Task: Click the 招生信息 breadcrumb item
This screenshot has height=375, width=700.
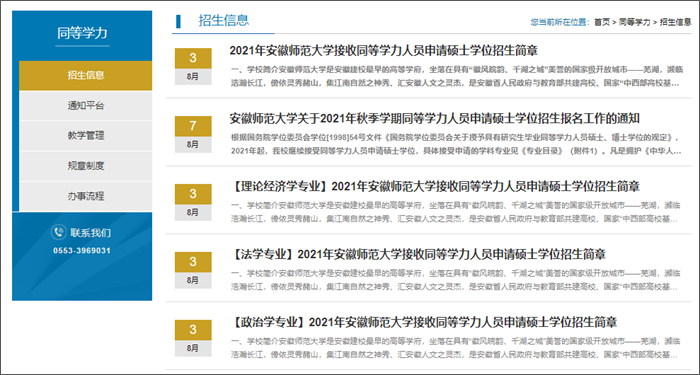Action: [x=675, y=22]
